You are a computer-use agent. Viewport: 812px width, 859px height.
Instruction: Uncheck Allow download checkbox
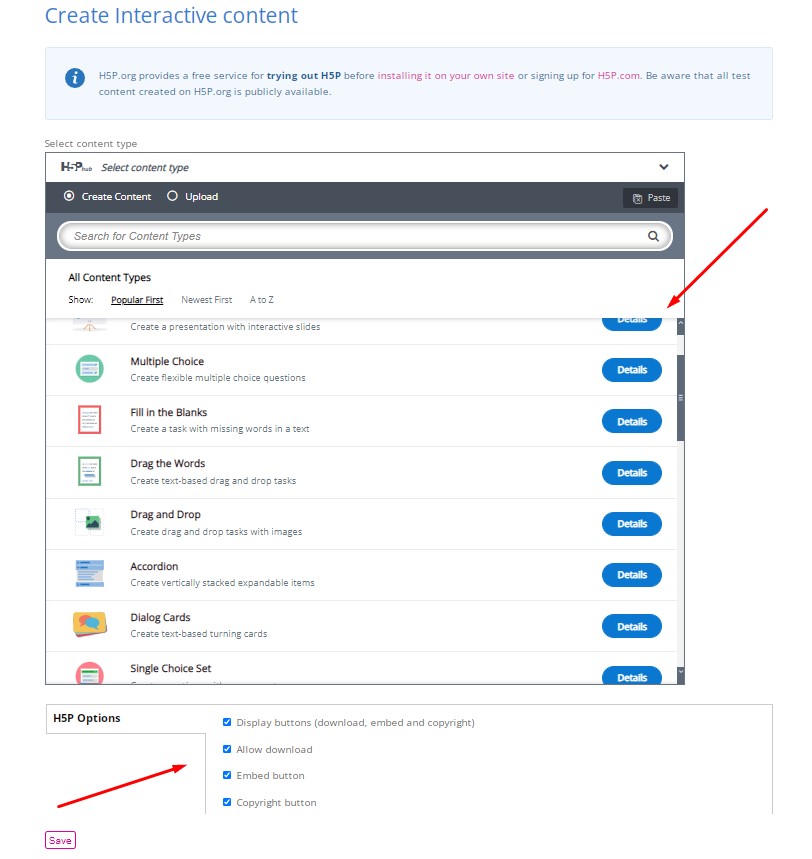[227, 749]
